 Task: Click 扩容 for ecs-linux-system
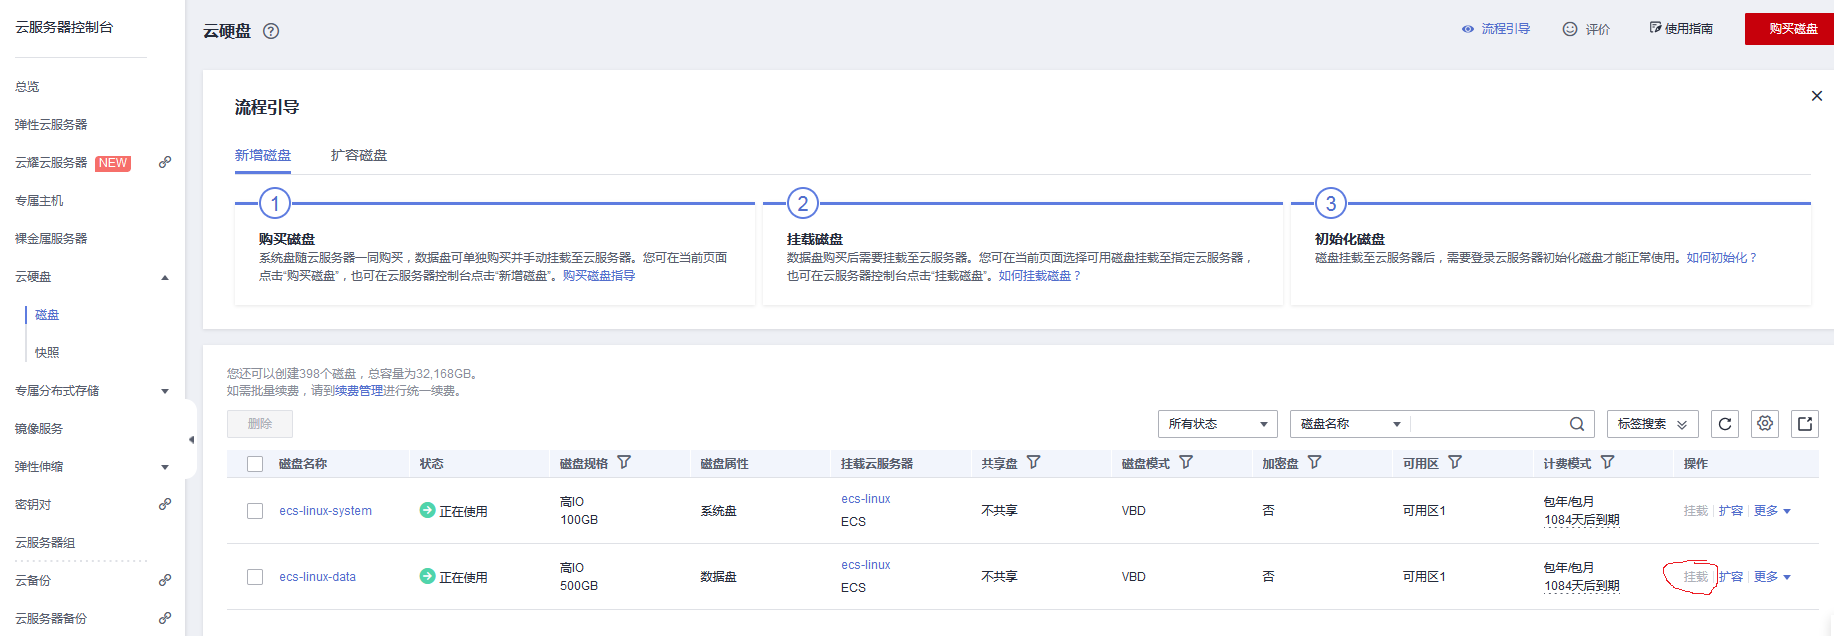pyautogui.click(x=1731, y=511)
